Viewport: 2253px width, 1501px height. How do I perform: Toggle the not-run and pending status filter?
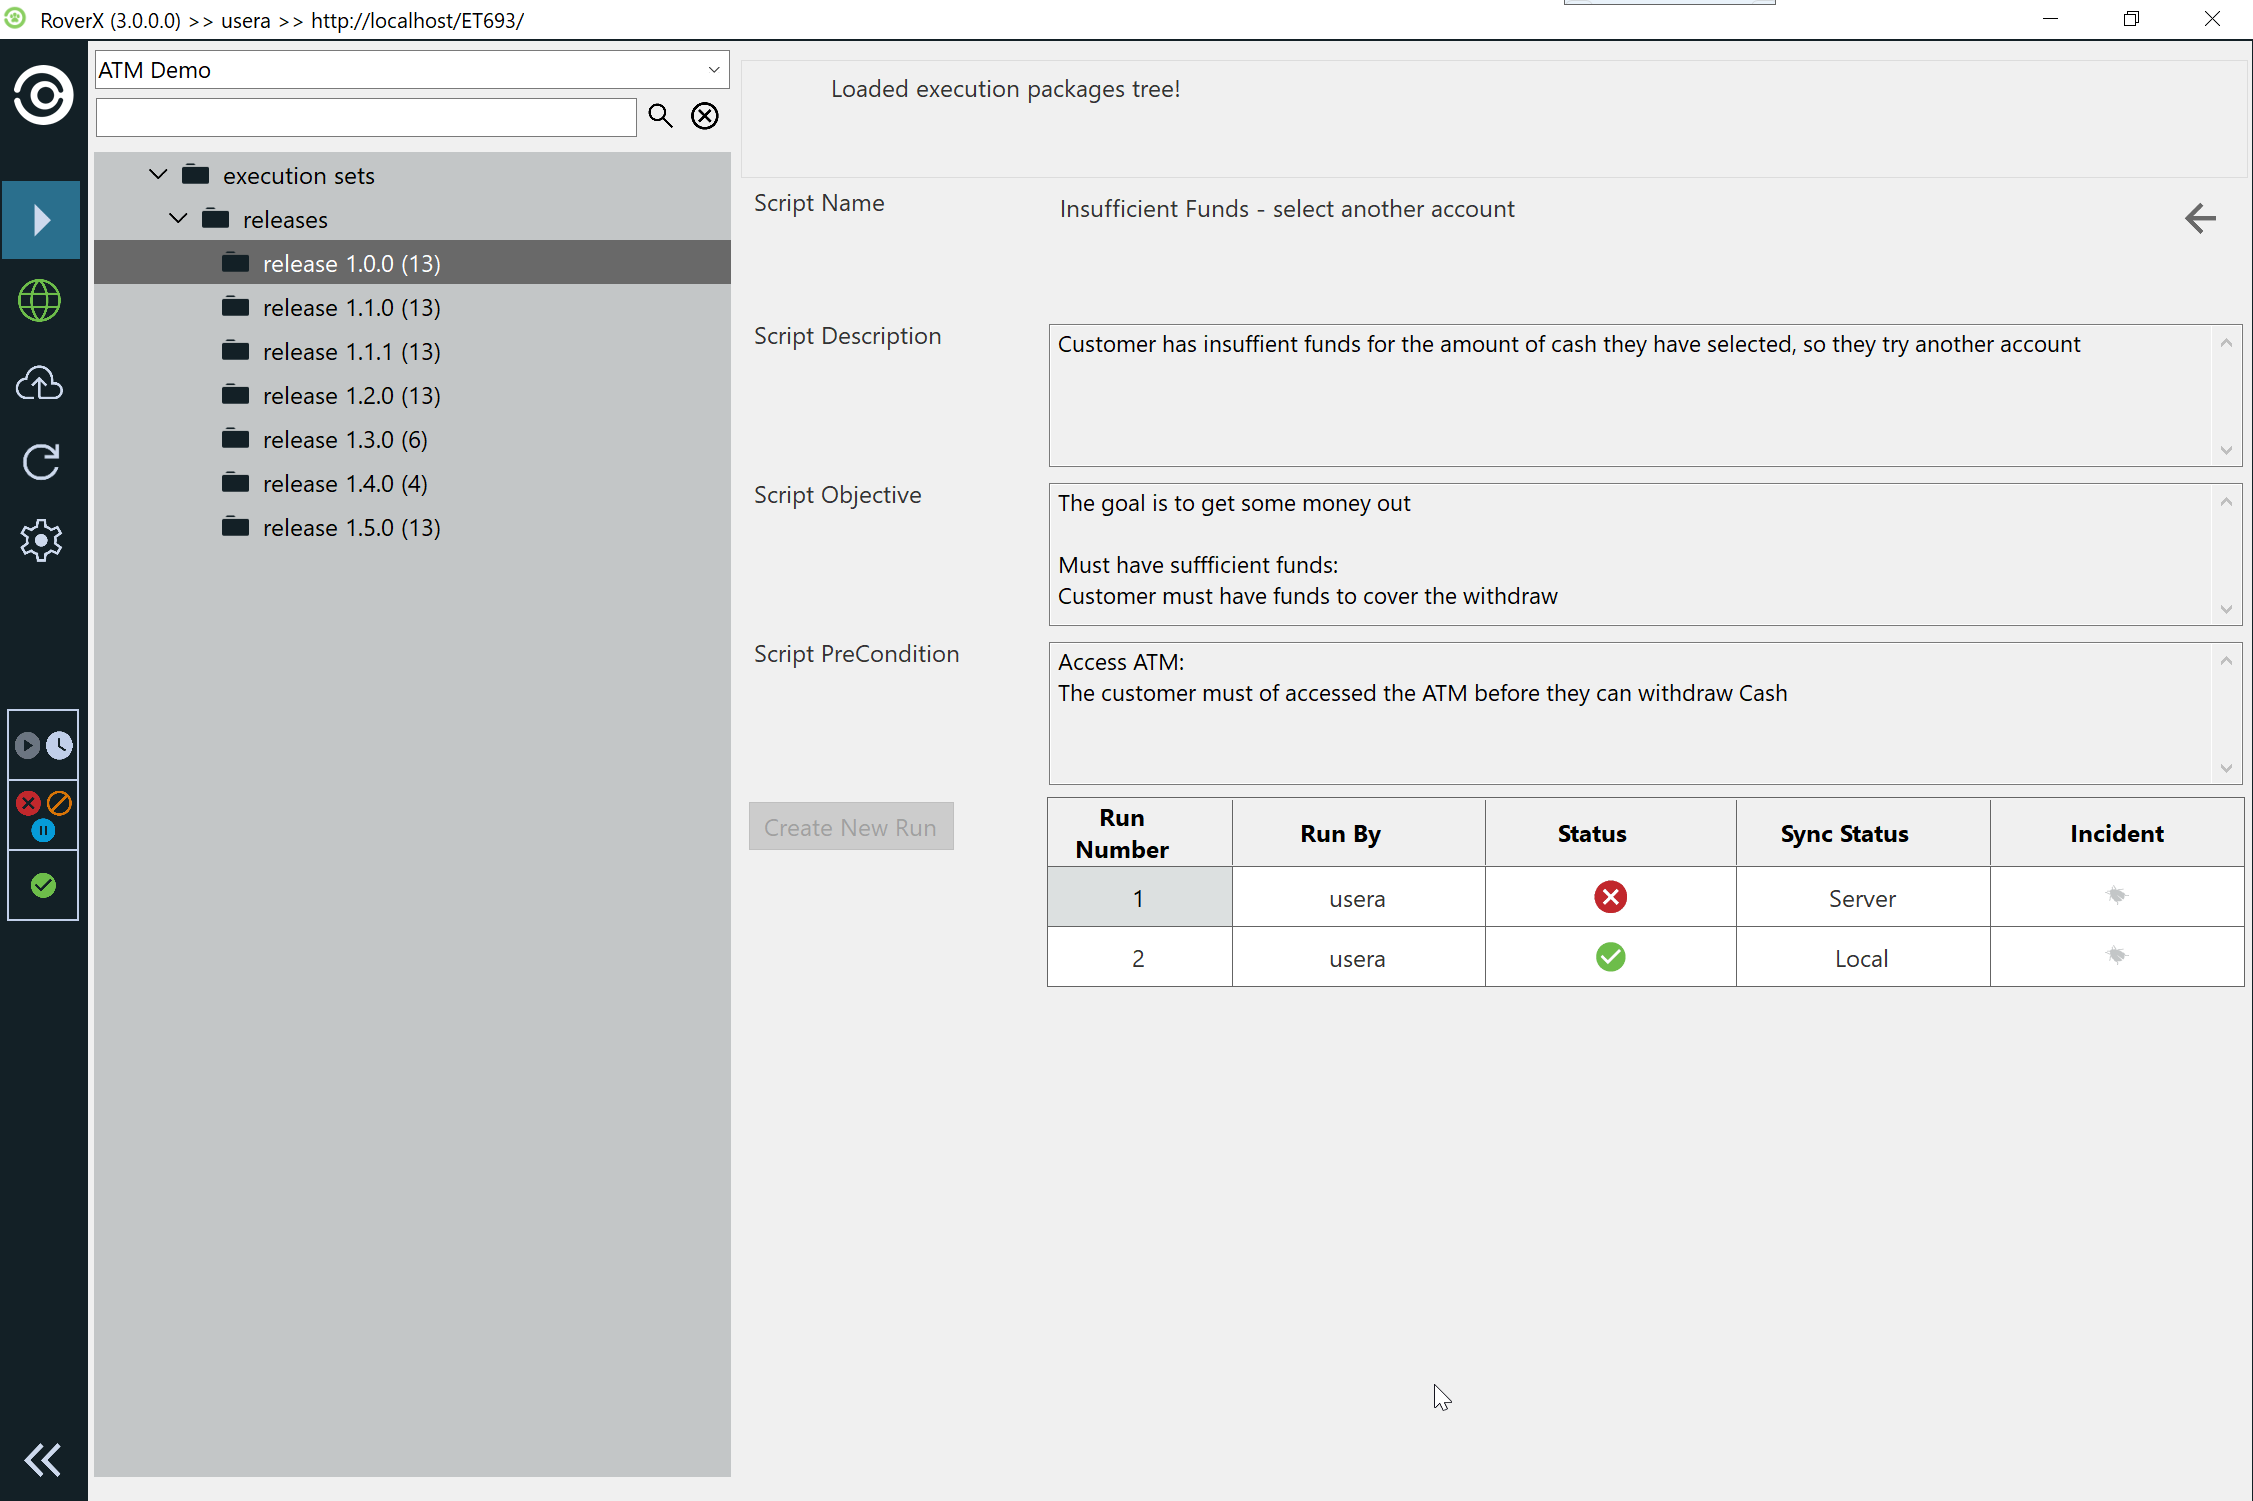(43, 746)
